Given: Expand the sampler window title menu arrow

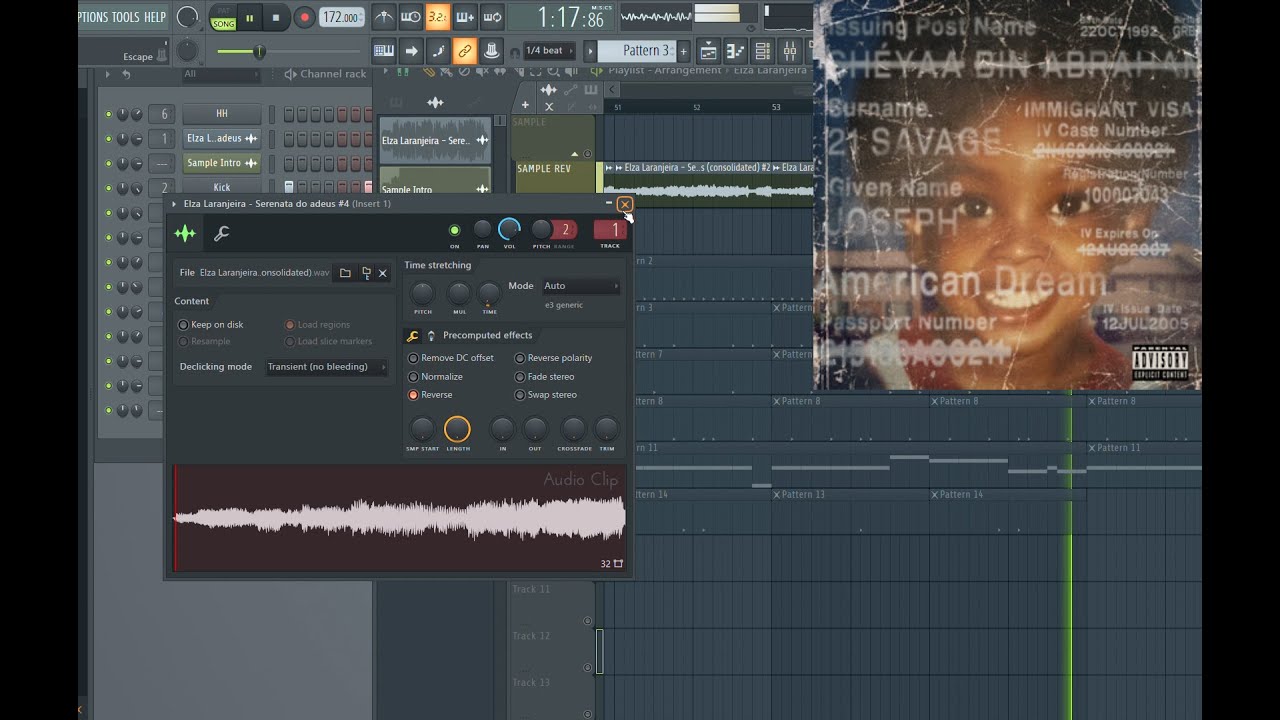Looking at the screenshot, I should point(174,204).
